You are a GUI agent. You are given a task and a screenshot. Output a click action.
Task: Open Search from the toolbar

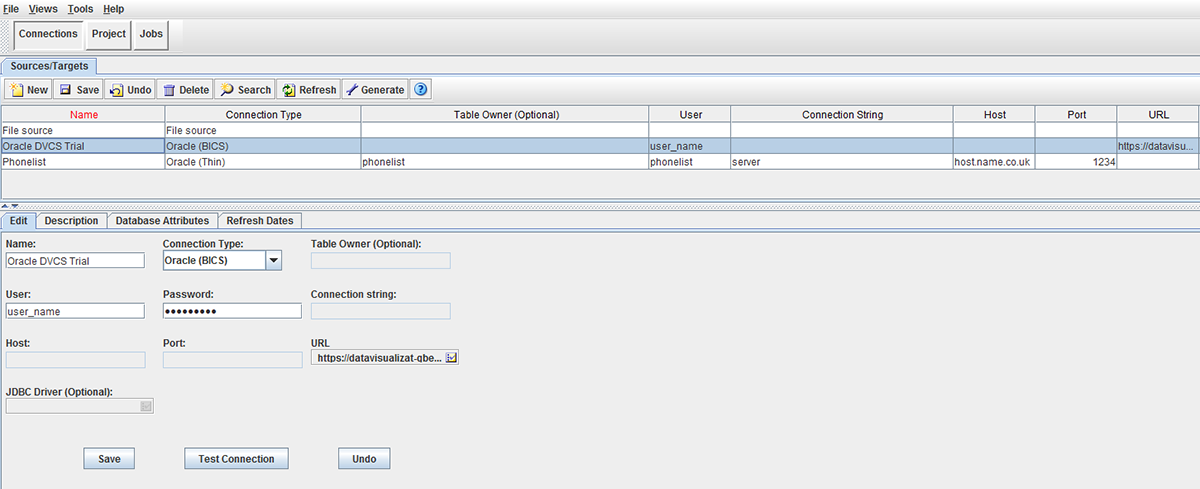245,90
